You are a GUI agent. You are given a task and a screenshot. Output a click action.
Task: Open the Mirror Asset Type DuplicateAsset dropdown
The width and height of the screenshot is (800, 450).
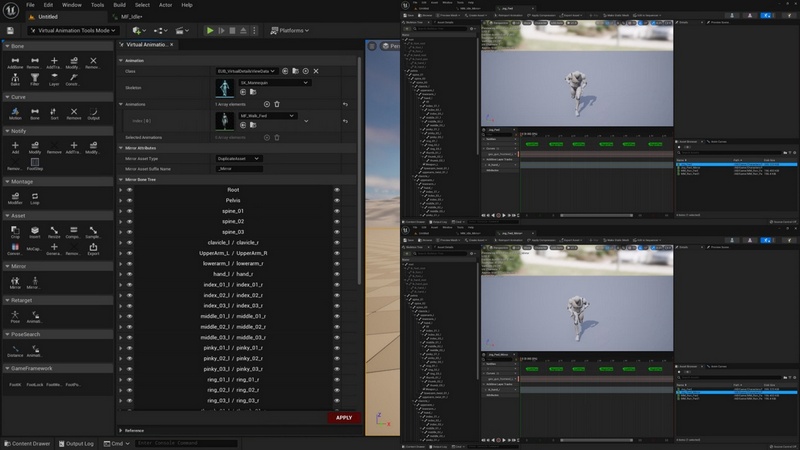pos(238,158)
